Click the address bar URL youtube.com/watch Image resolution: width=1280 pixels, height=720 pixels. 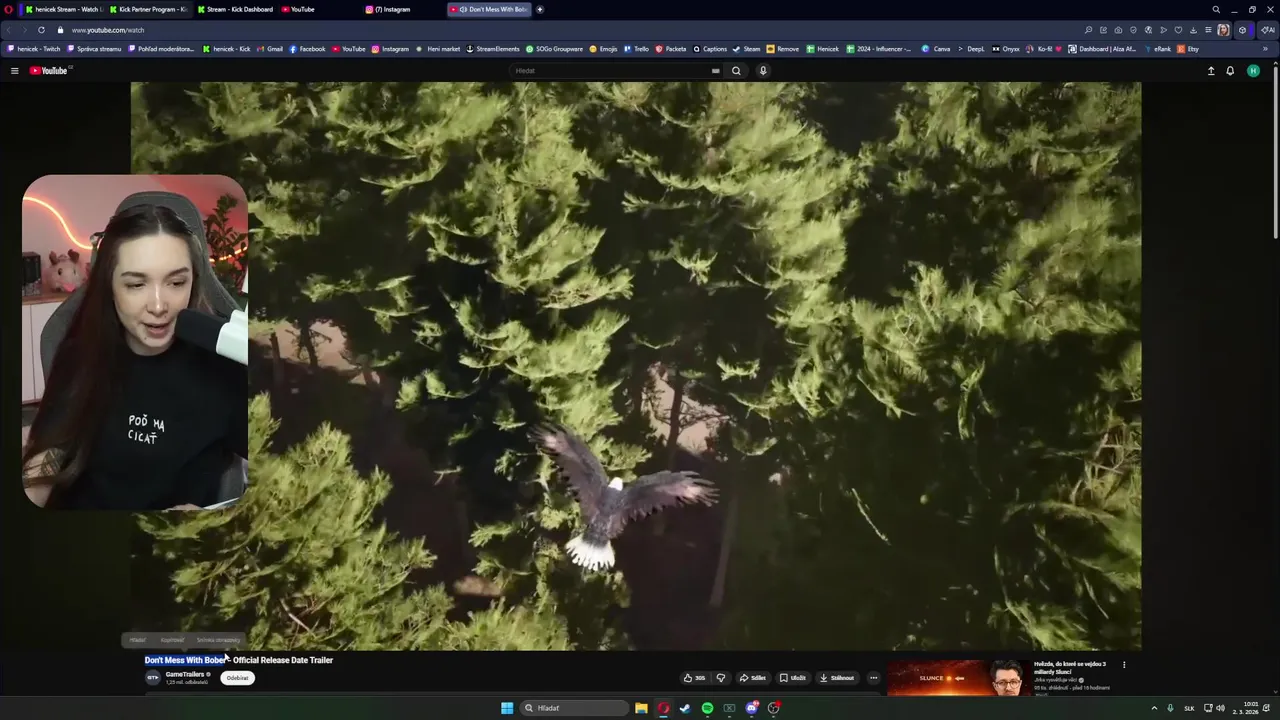(x=108, y=30)
